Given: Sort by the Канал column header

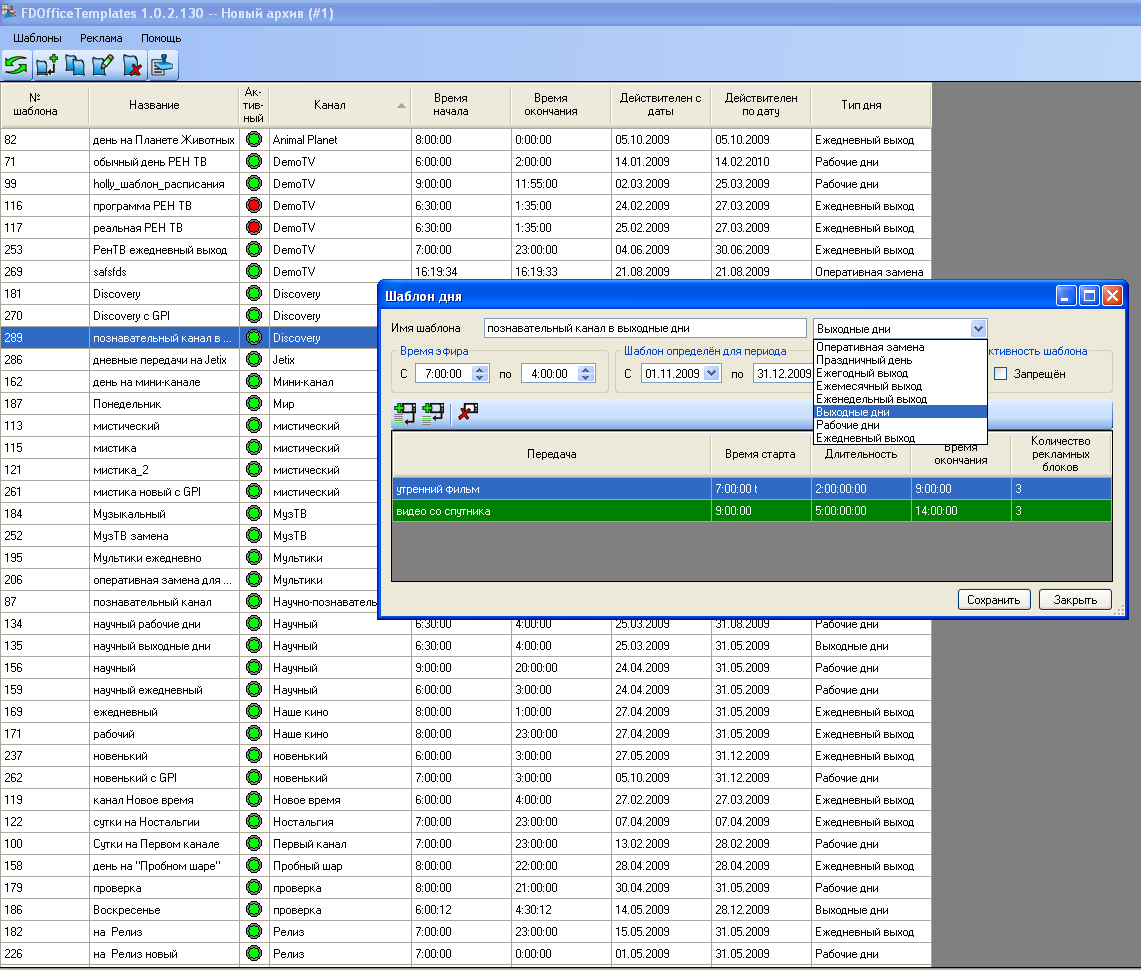Looking at the screenshot, I should [330, 105].
